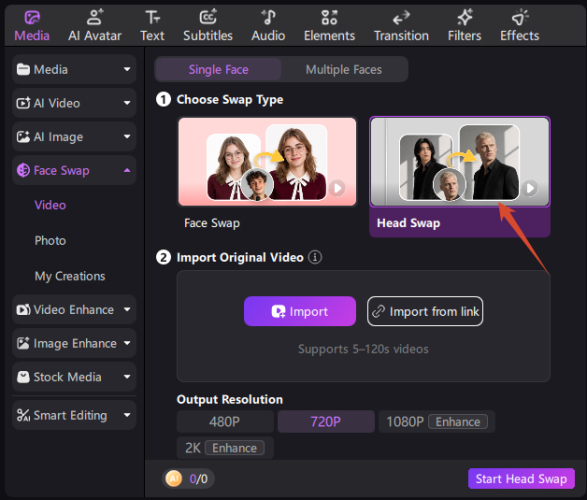The width and height of the screenshot is (587, 500).
Task: Click the Stock Media sidebar icon
Action: [23, 377]
